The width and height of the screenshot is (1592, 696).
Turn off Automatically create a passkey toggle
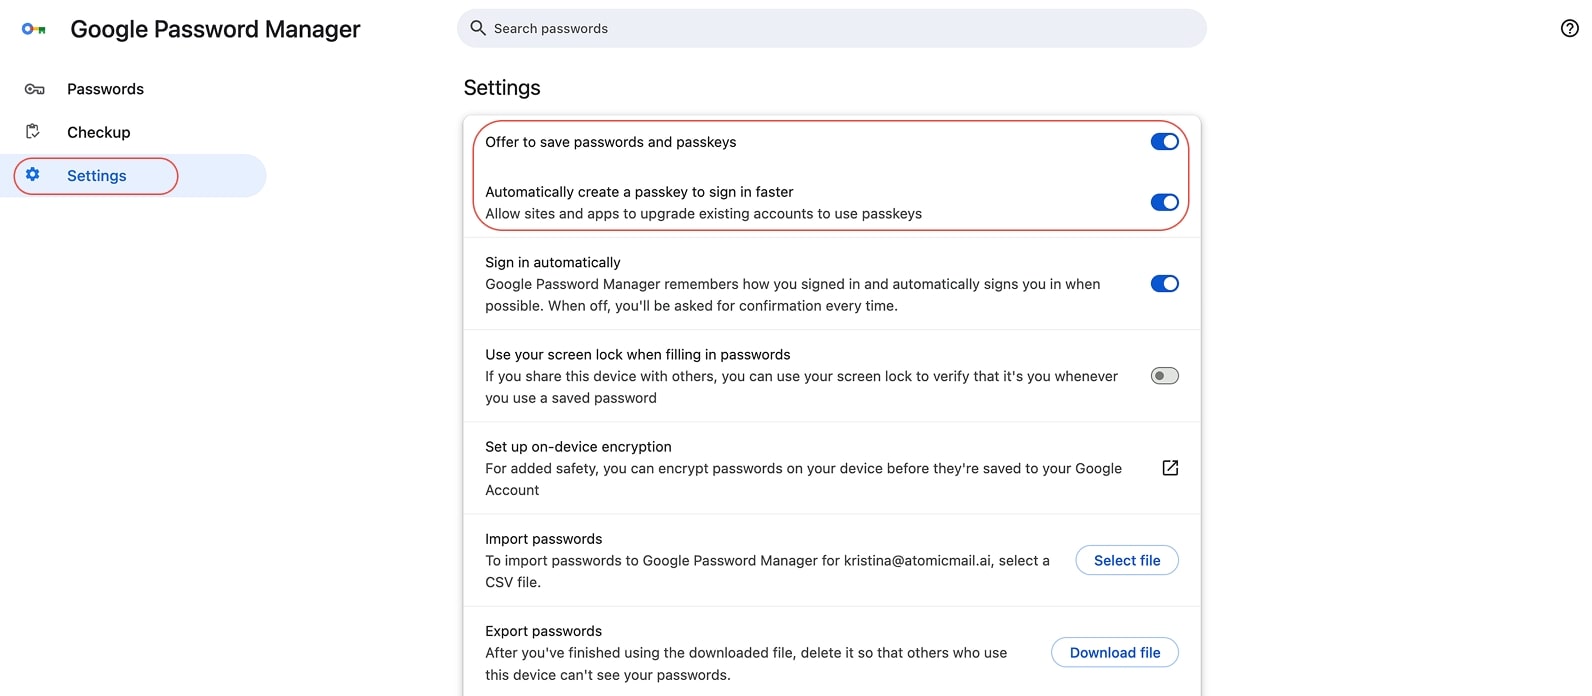point(1164,202)
